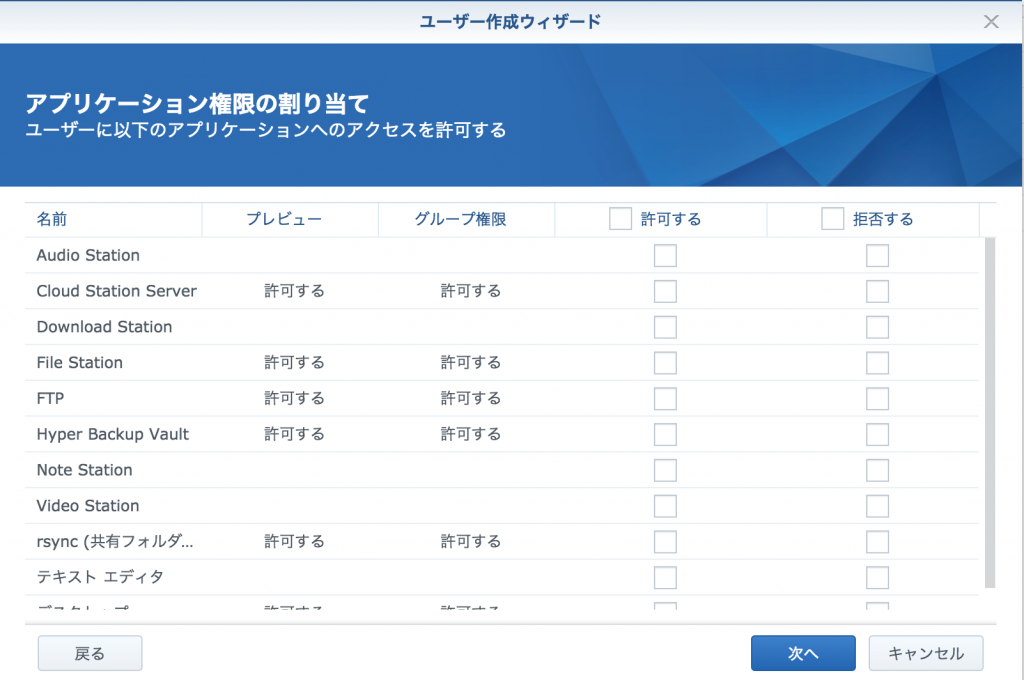Deny access for Cloud Station Server
1024x680 pixels.
877,291
